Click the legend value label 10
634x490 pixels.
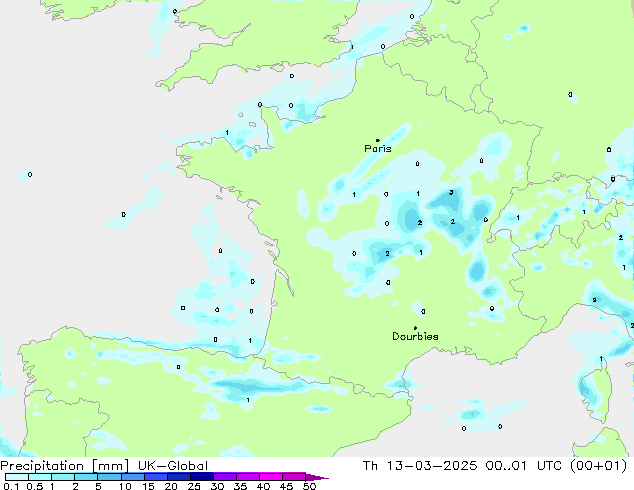click(x=125, y=486)
